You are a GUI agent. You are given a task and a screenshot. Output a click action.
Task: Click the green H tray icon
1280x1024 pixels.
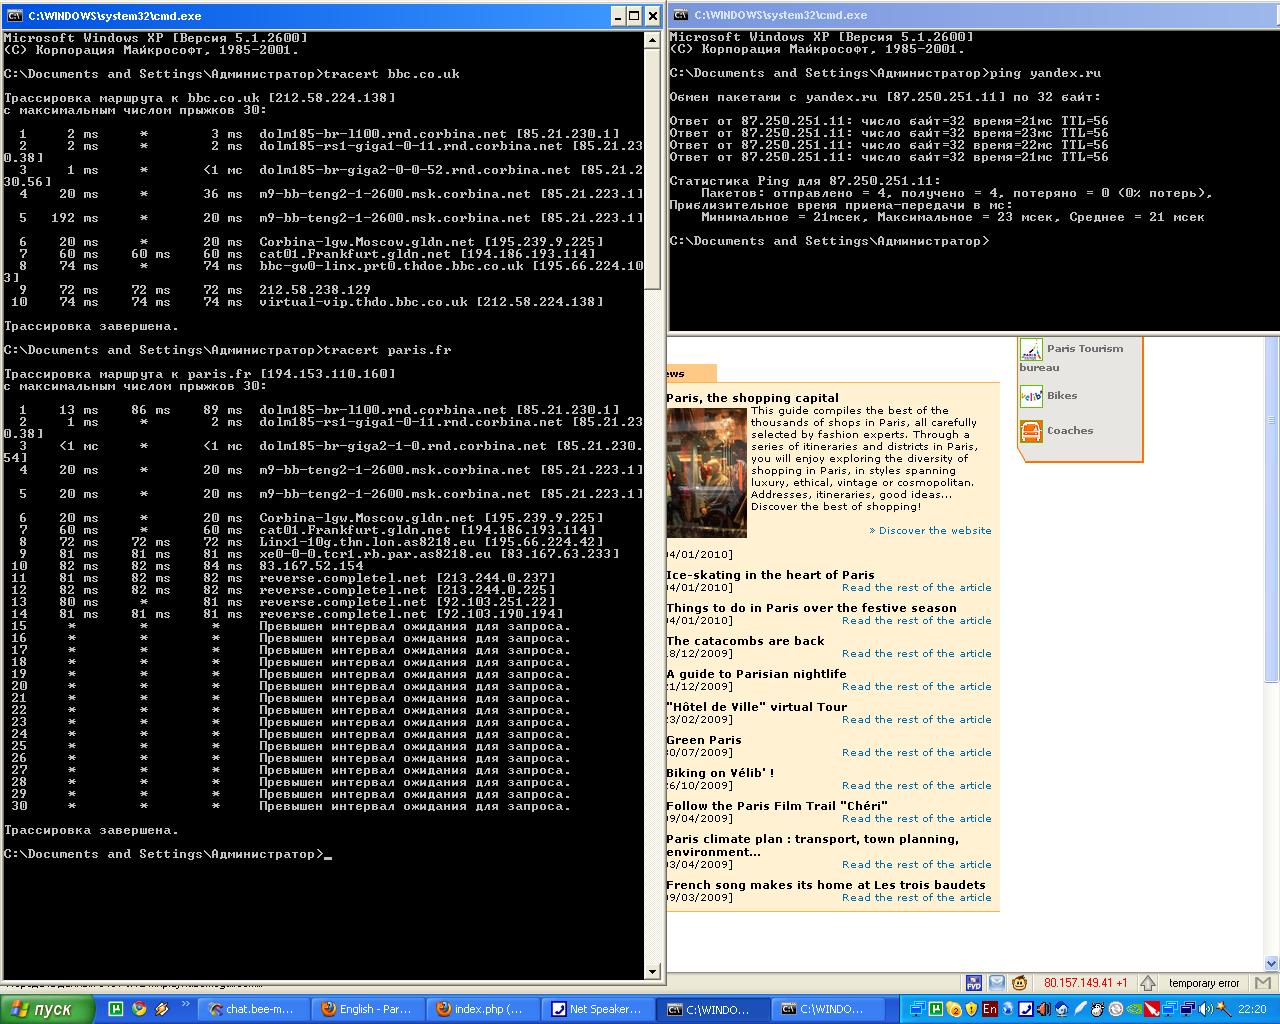[x=936, y=1009]
